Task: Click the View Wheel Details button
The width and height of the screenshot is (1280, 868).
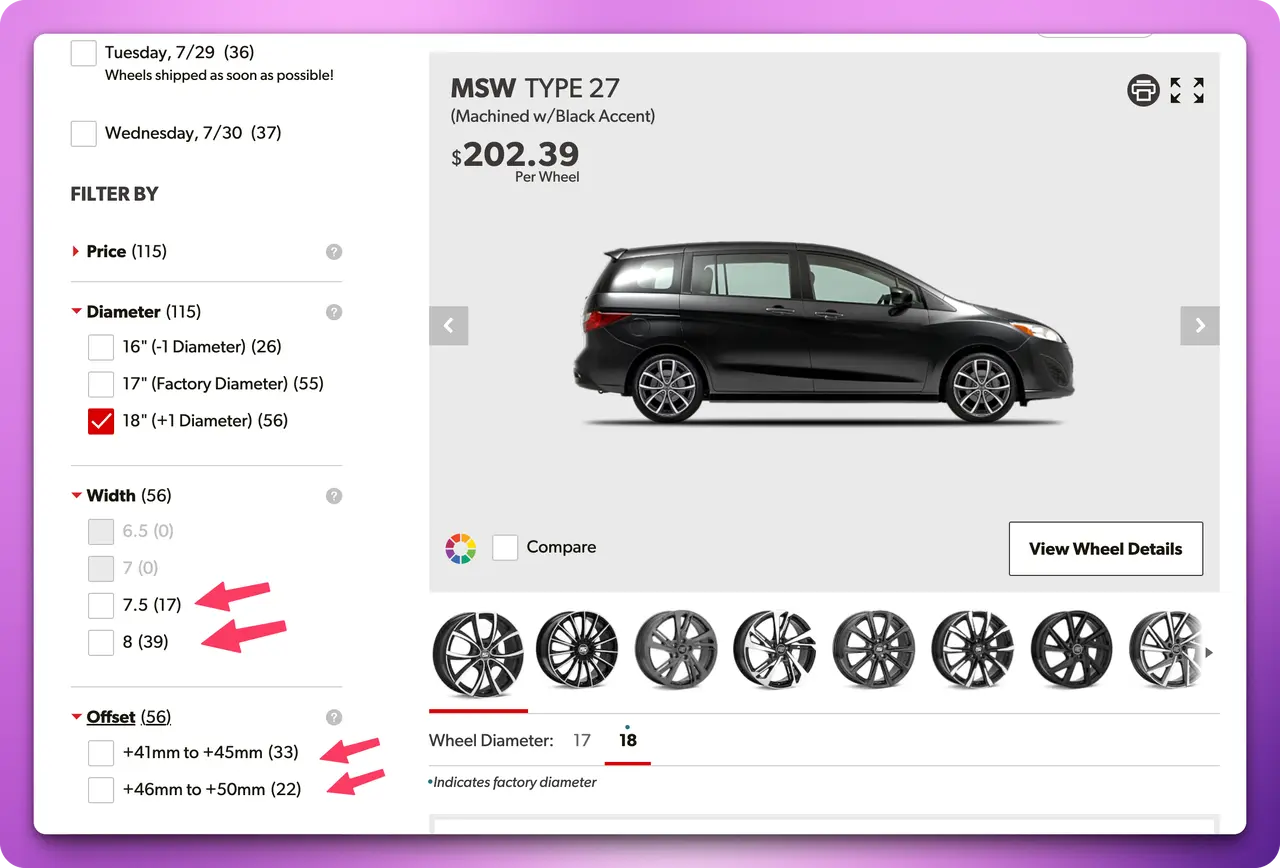Action: [x=1106, y=549]
